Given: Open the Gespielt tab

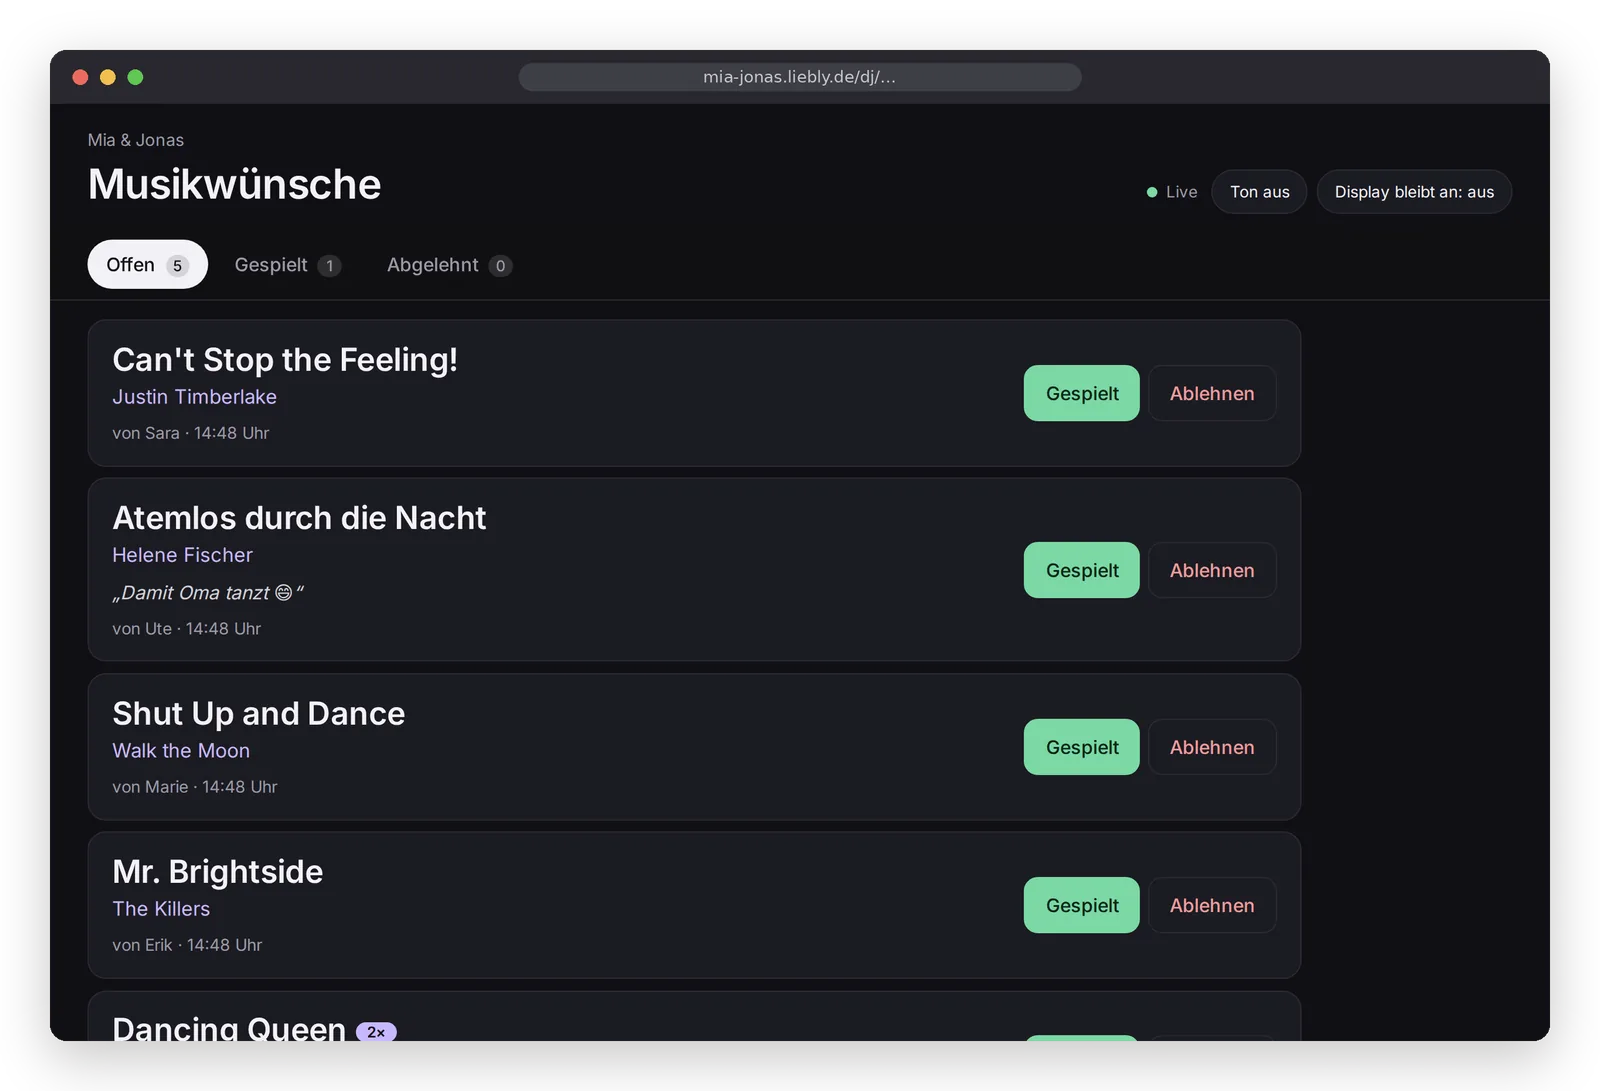Looking at the screenshot, I should pos(288,265).
